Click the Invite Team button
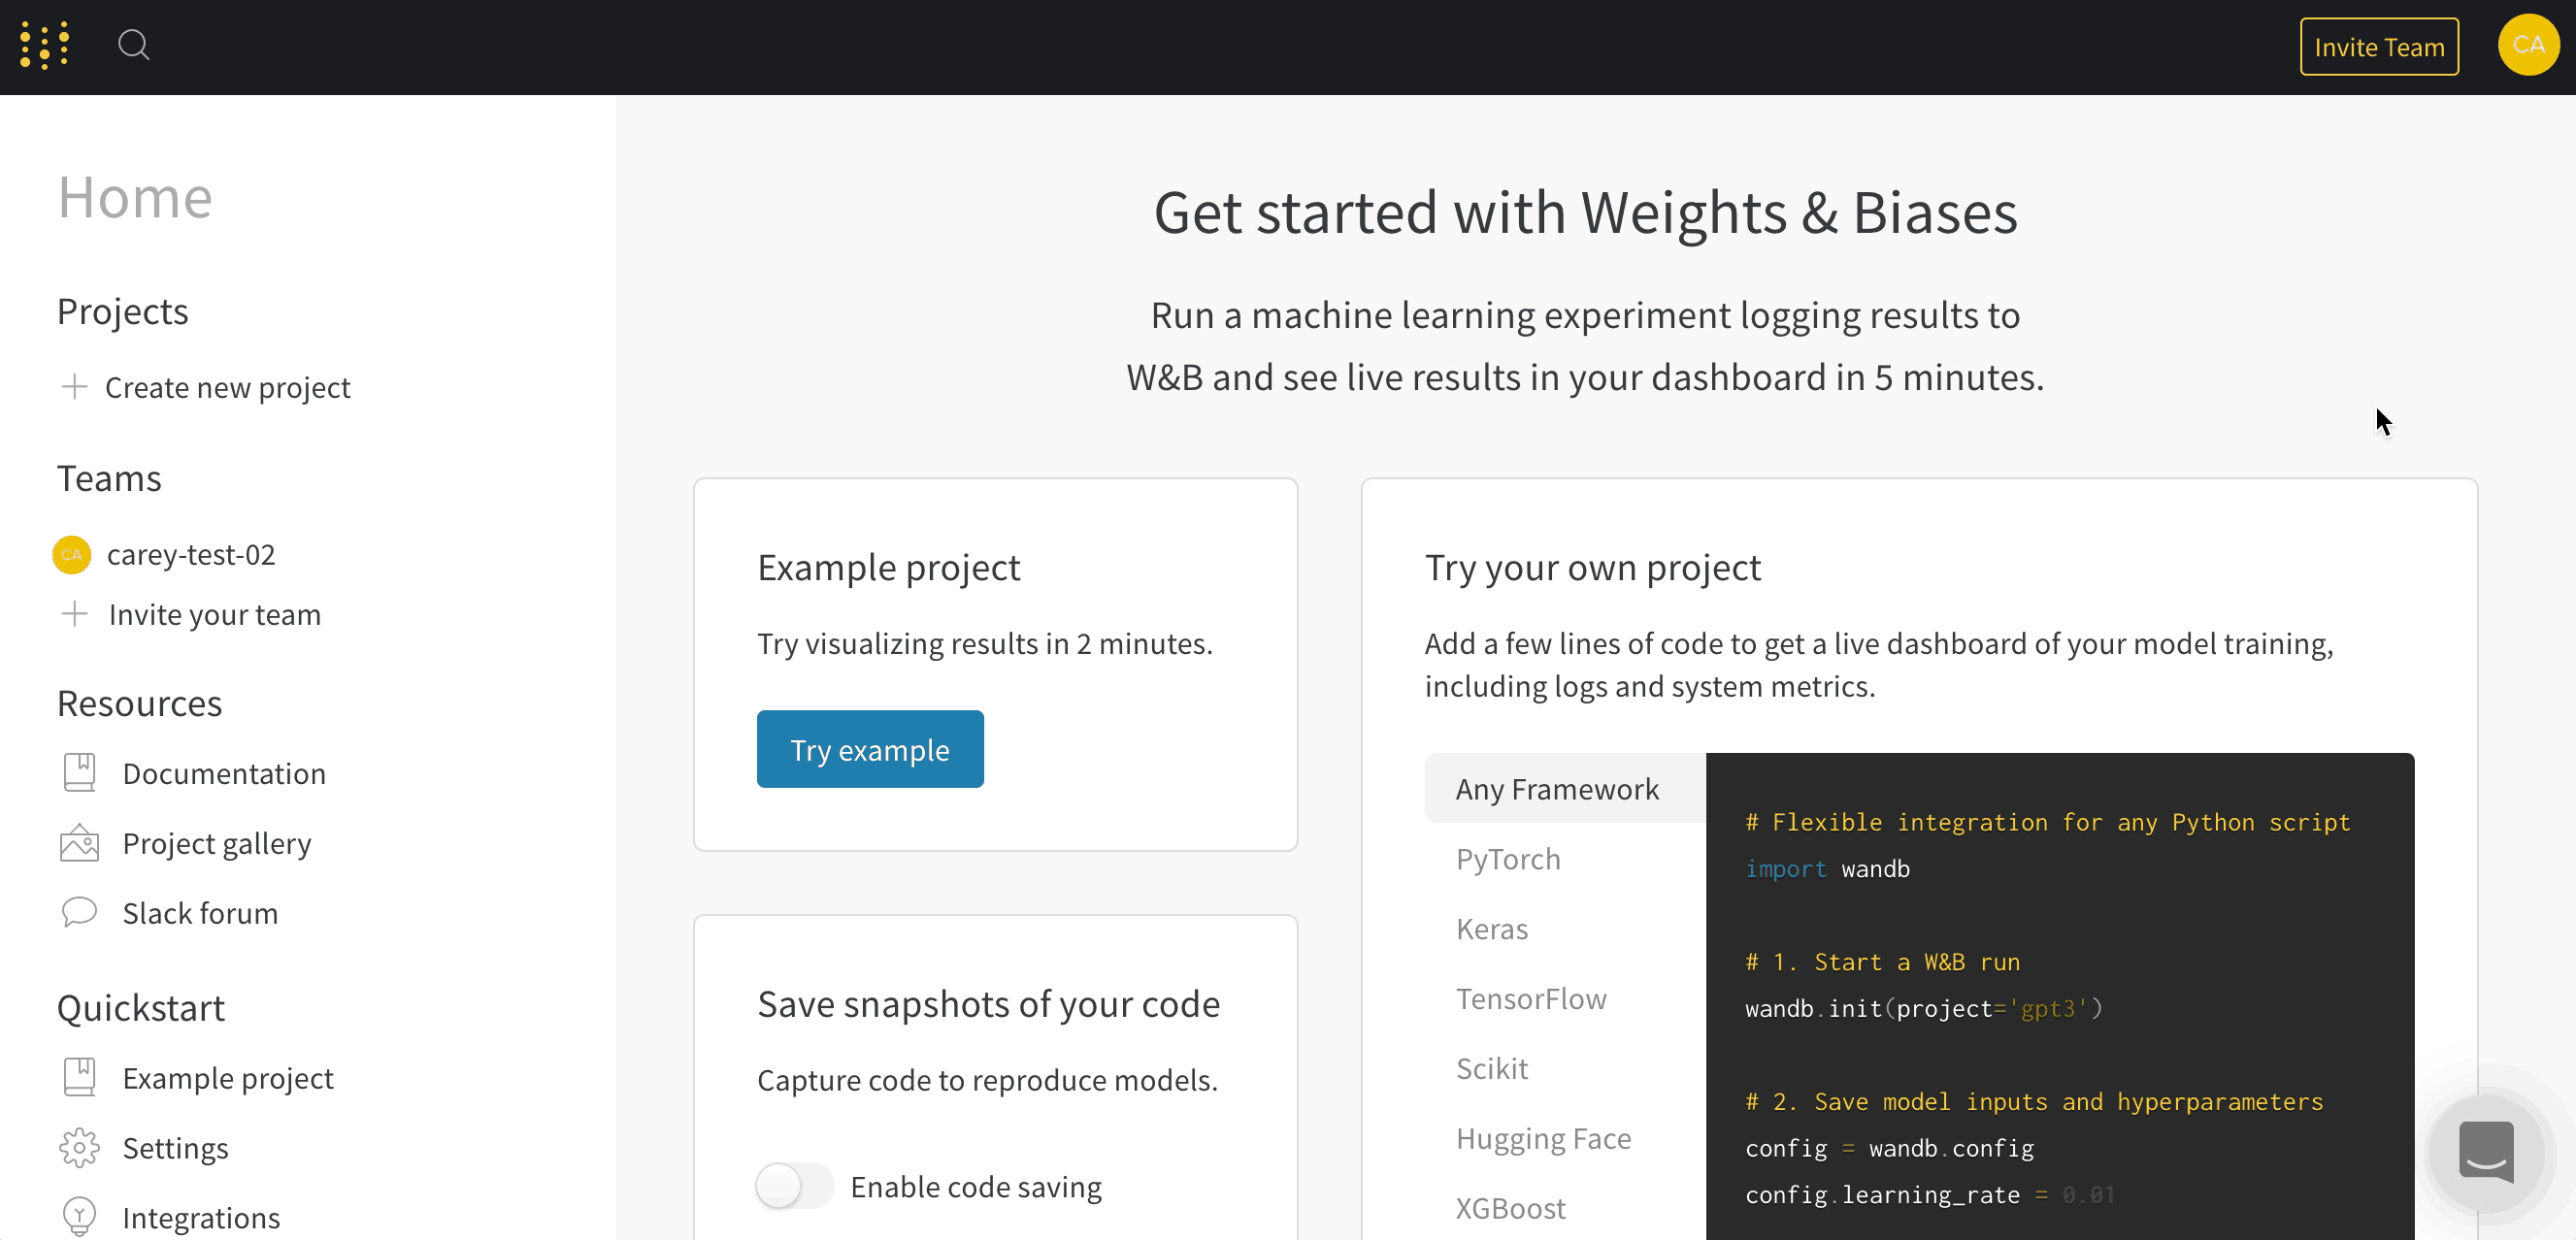The width and height of the screenshot is (2576, 1240). coord(2379,47)
